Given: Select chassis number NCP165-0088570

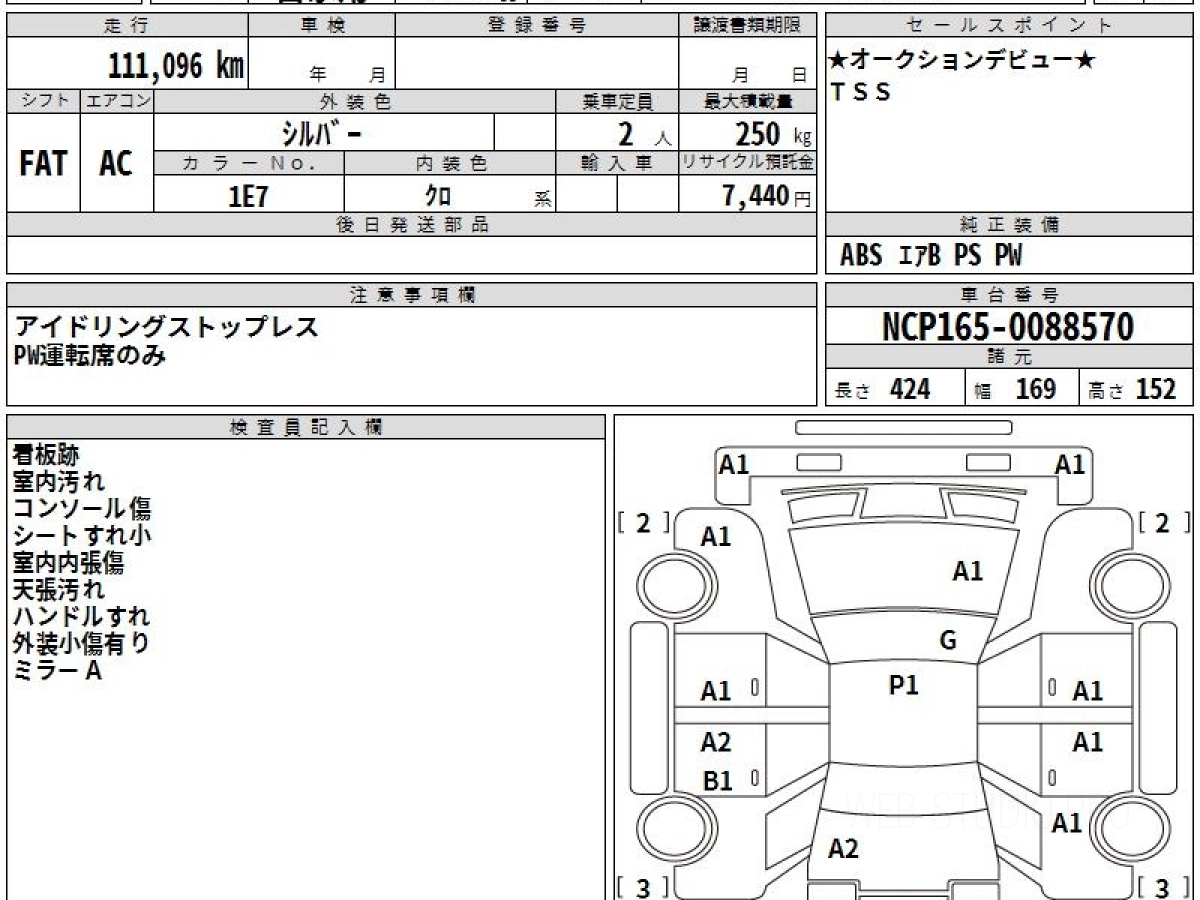Looking at the screenshot, I should coord(1008,326).
